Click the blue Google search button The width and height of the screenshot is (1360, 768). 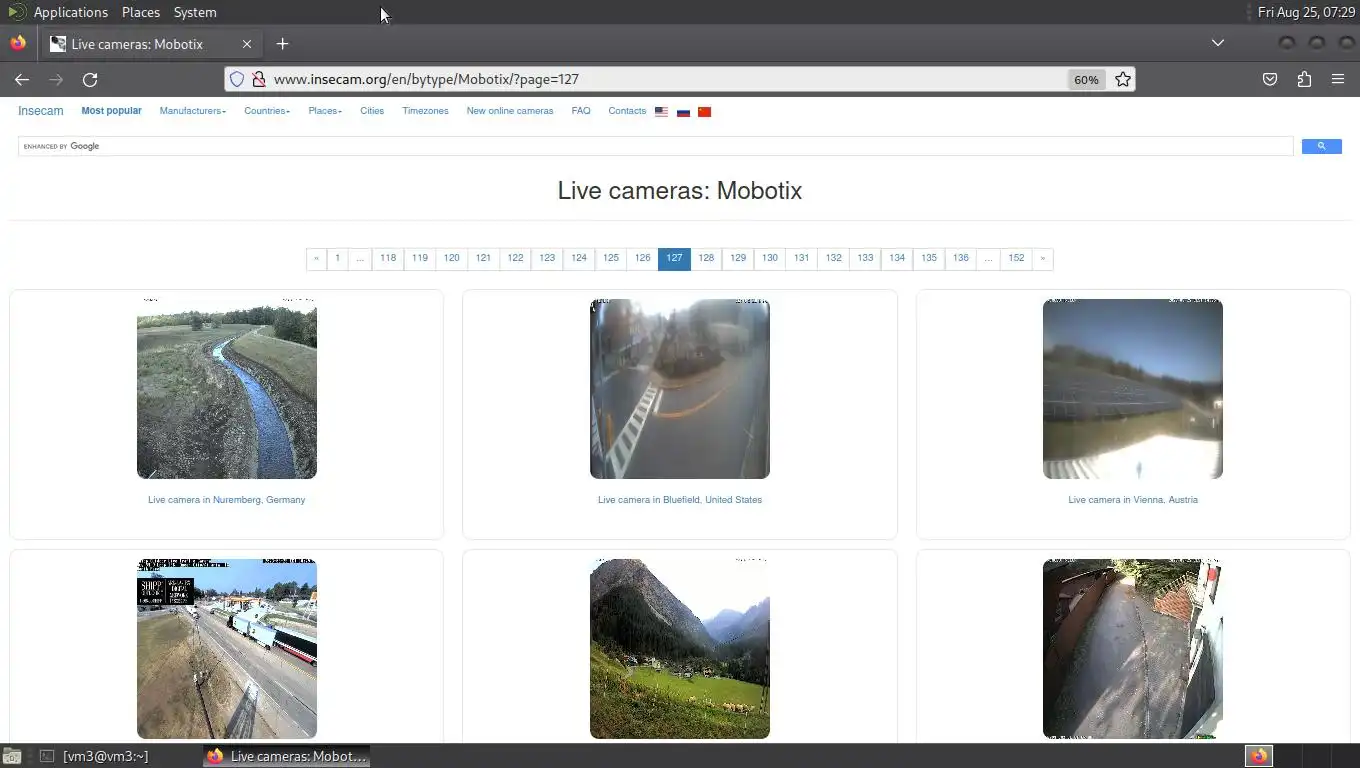point(1321,146)
